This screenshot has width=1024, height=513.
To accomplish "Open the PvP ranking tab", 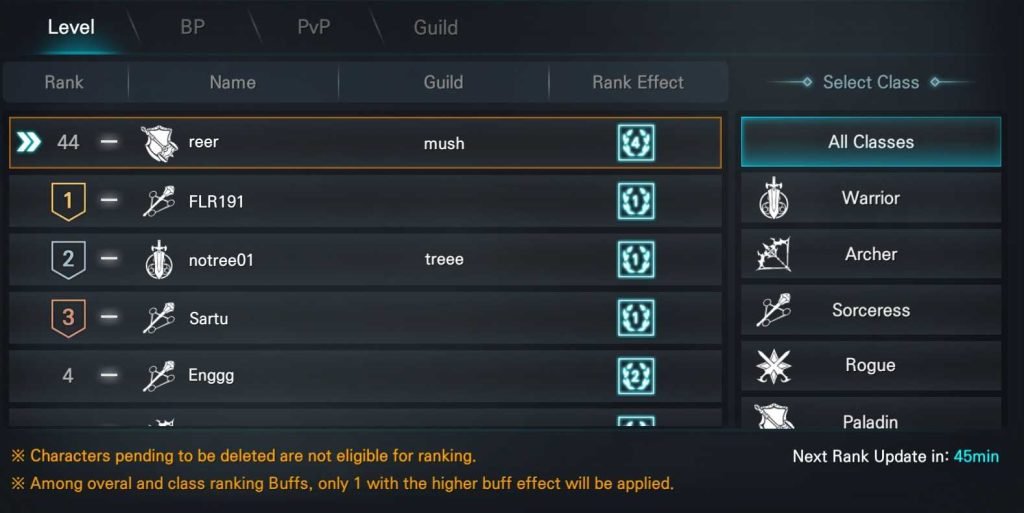I will (313, 27).
